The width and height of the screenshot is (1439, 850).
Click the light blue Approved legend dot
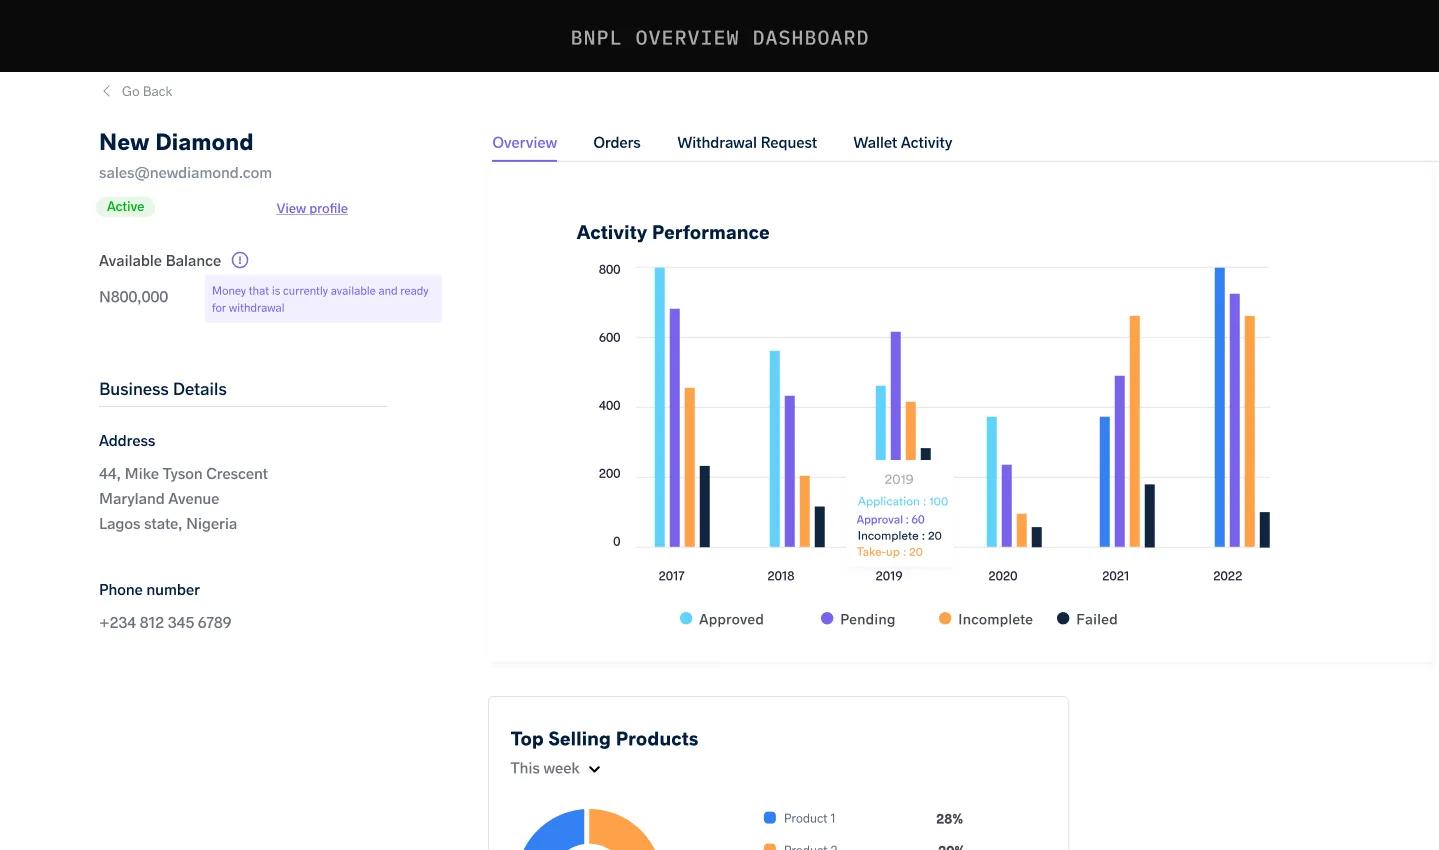[x=686, y=619]
